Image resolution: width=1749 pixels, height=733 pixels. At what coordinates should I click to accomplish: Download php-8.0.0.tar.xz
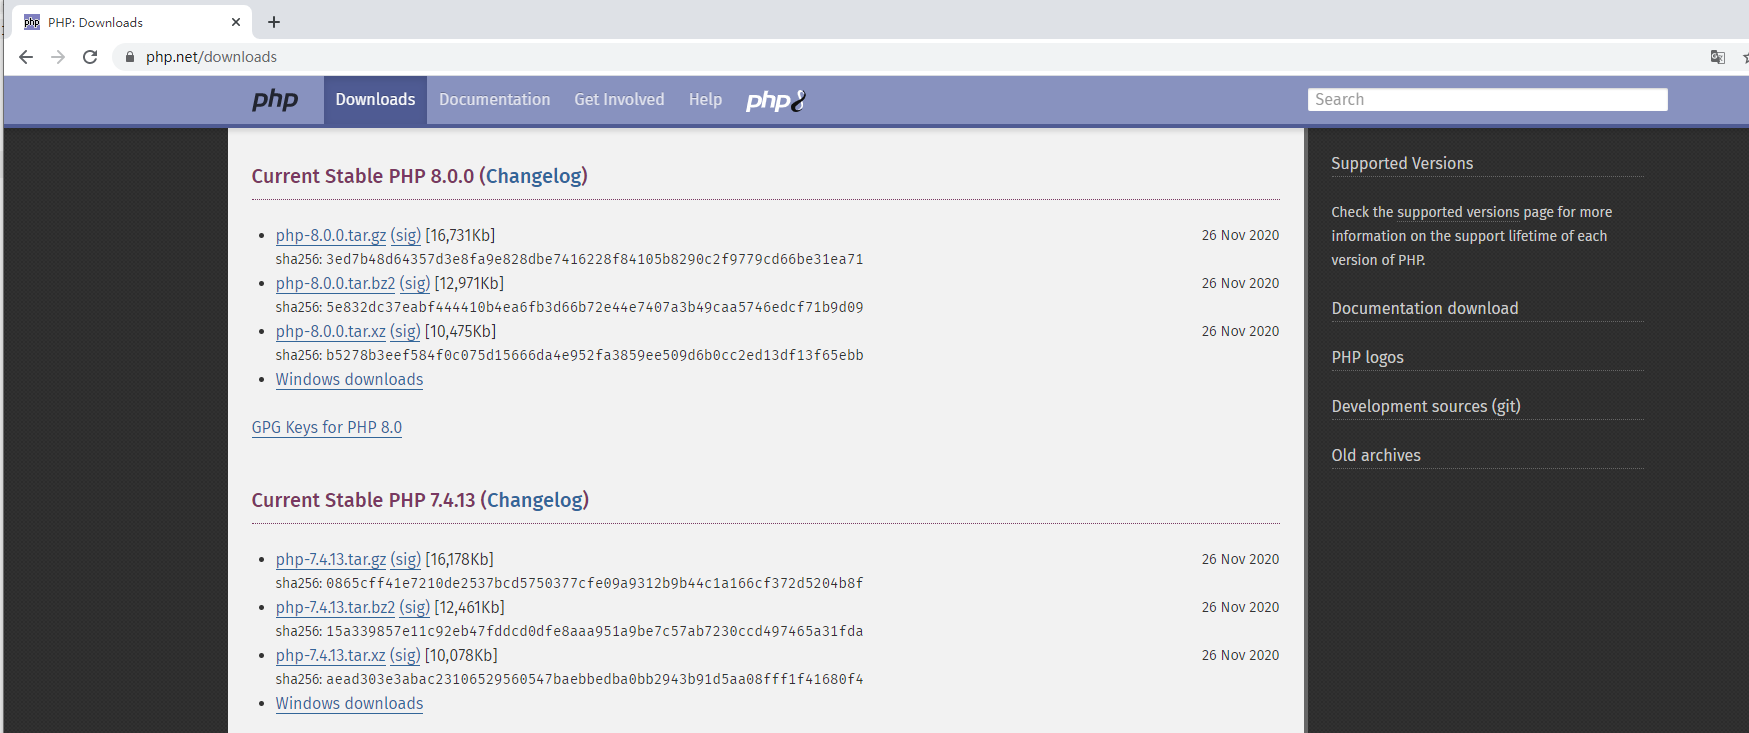pos(330,331)
